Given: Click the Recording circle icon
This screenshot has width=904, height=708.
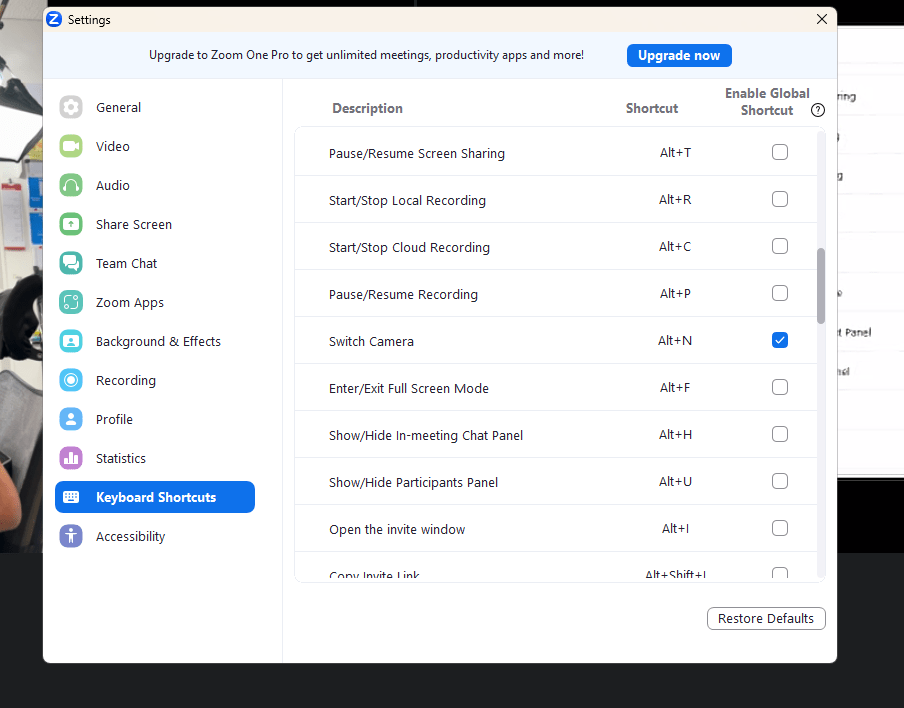Looking at the screenshot, I should pos(71,381).
